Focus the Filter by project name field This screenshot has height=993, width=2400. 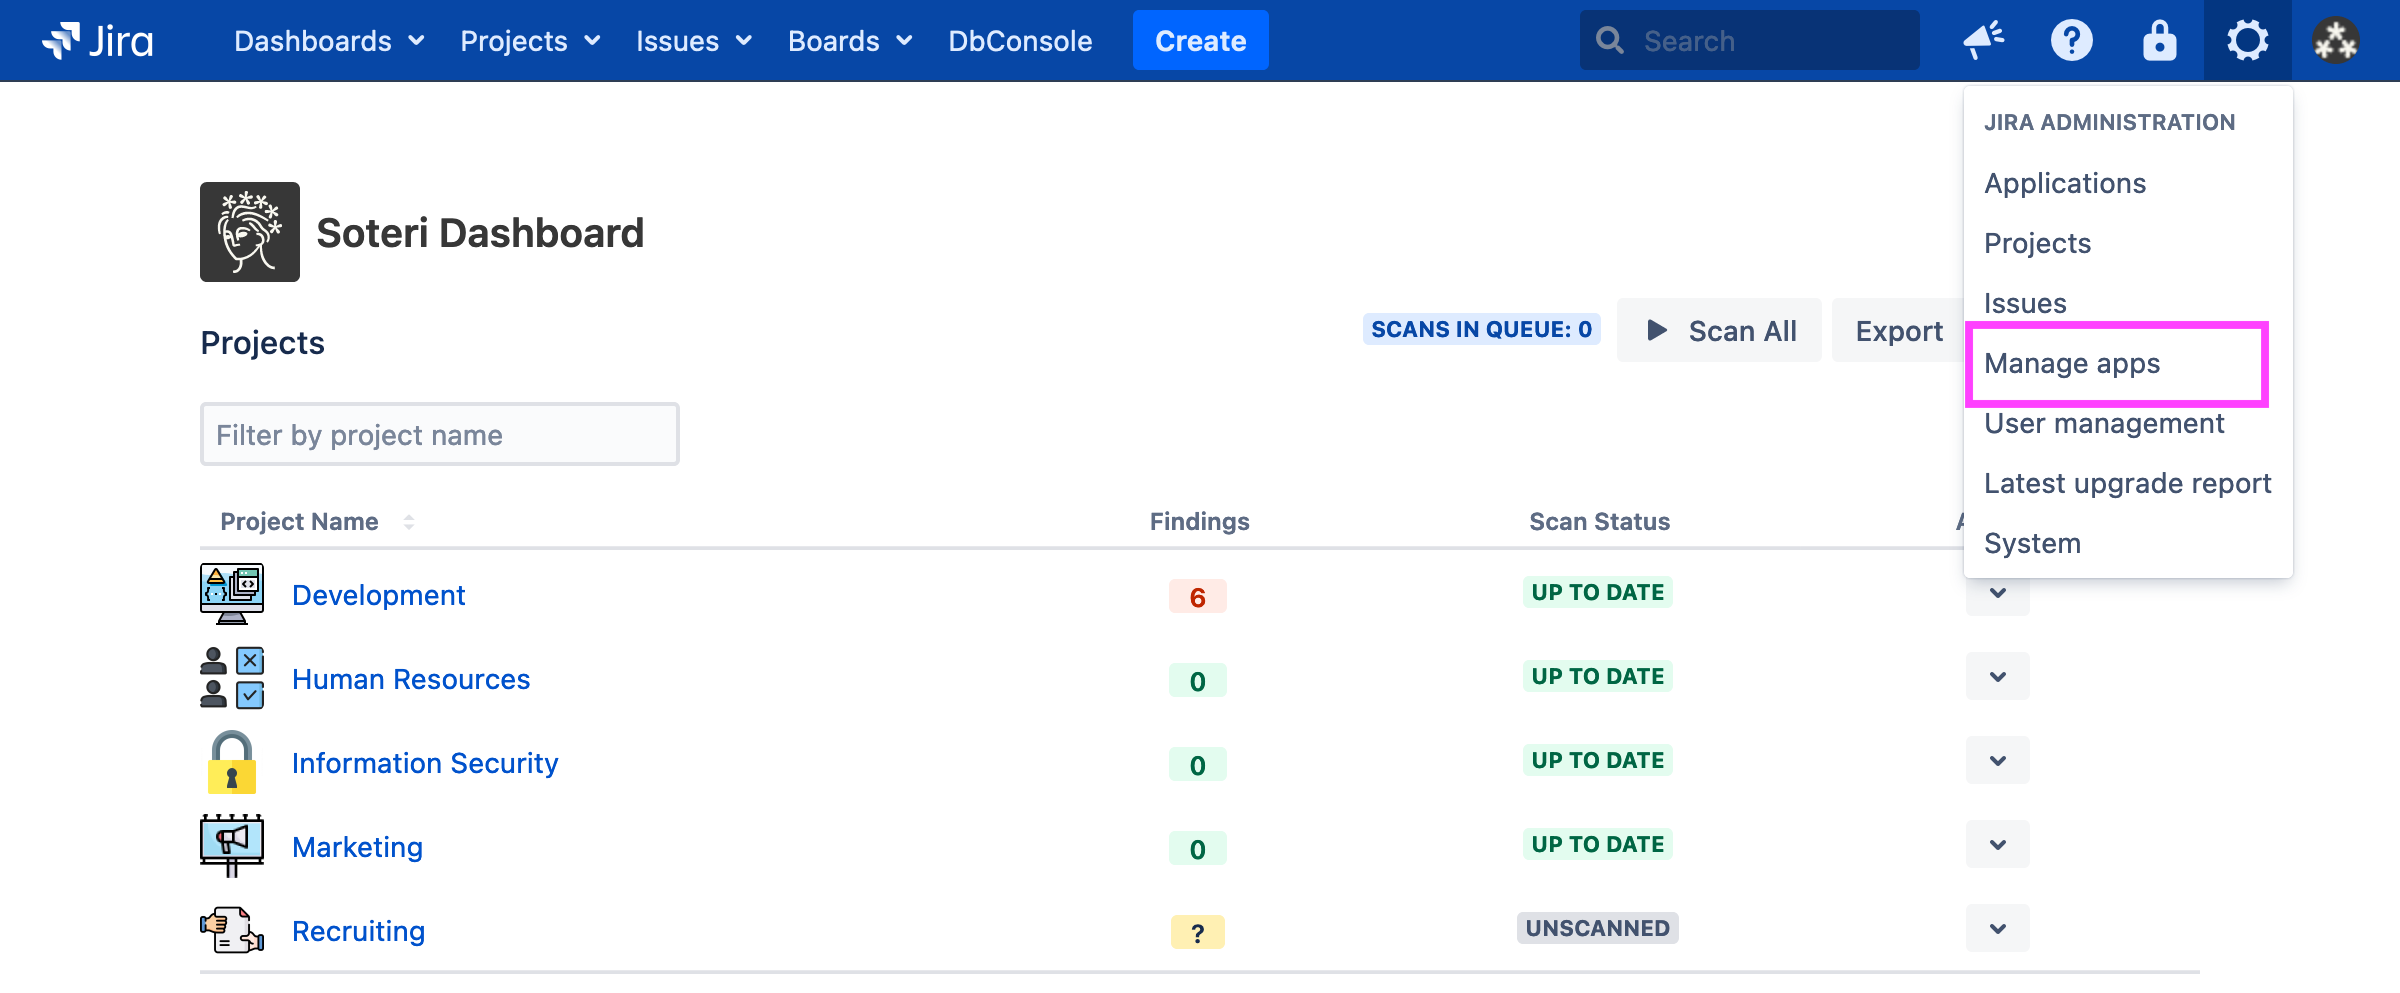coord(440,435)
